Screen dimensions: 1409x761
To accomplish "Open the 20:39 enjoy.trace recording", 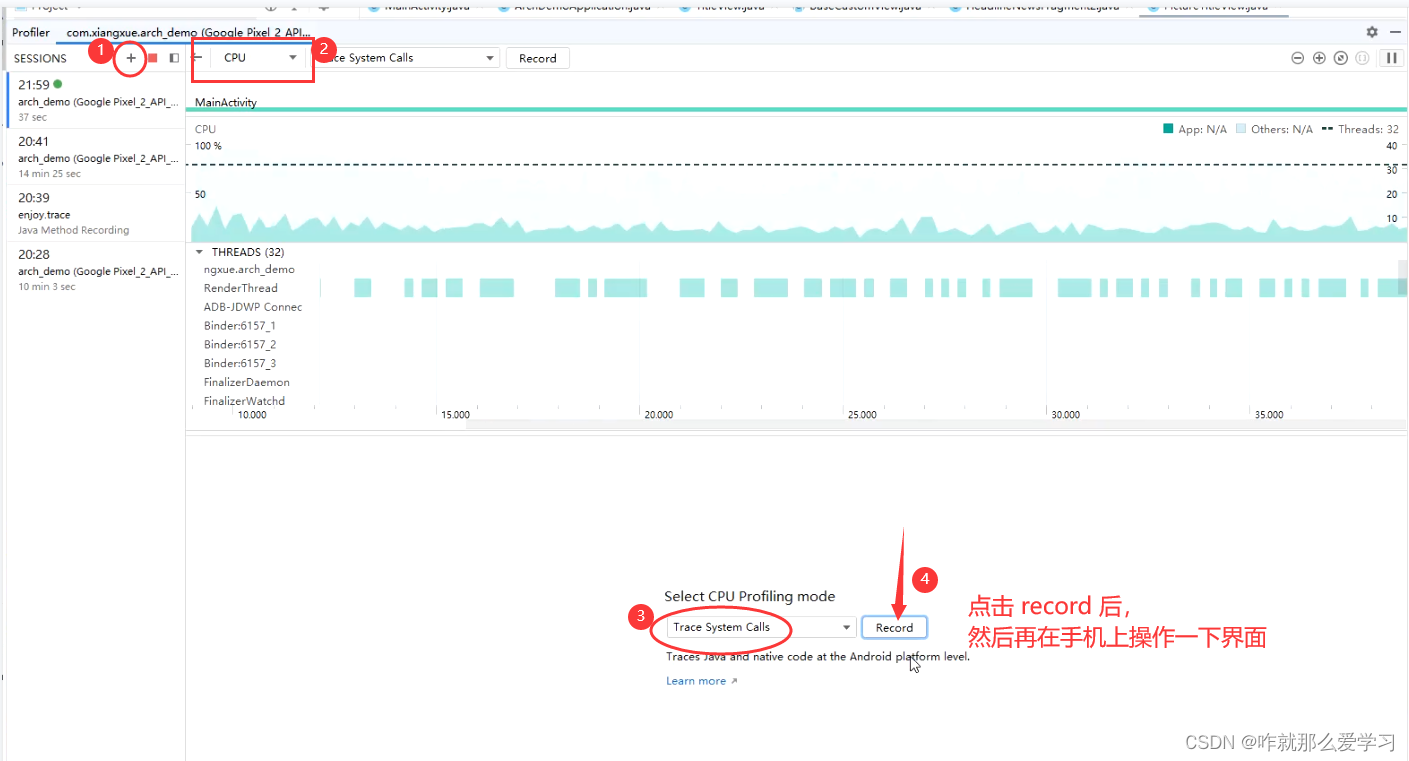I will click(x=96, y=213).
